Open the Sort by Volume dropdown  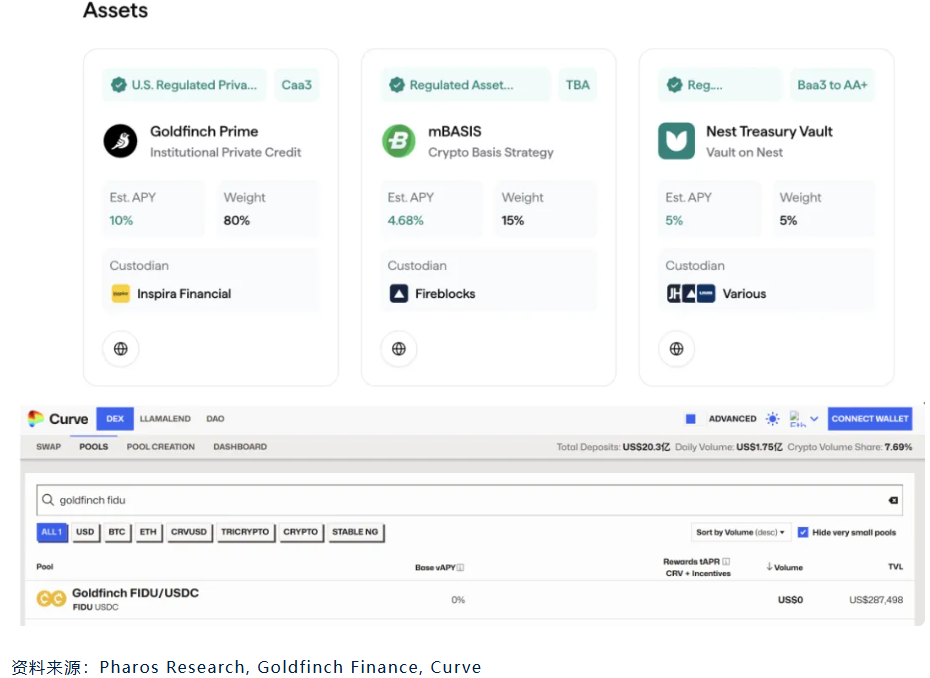741,533
